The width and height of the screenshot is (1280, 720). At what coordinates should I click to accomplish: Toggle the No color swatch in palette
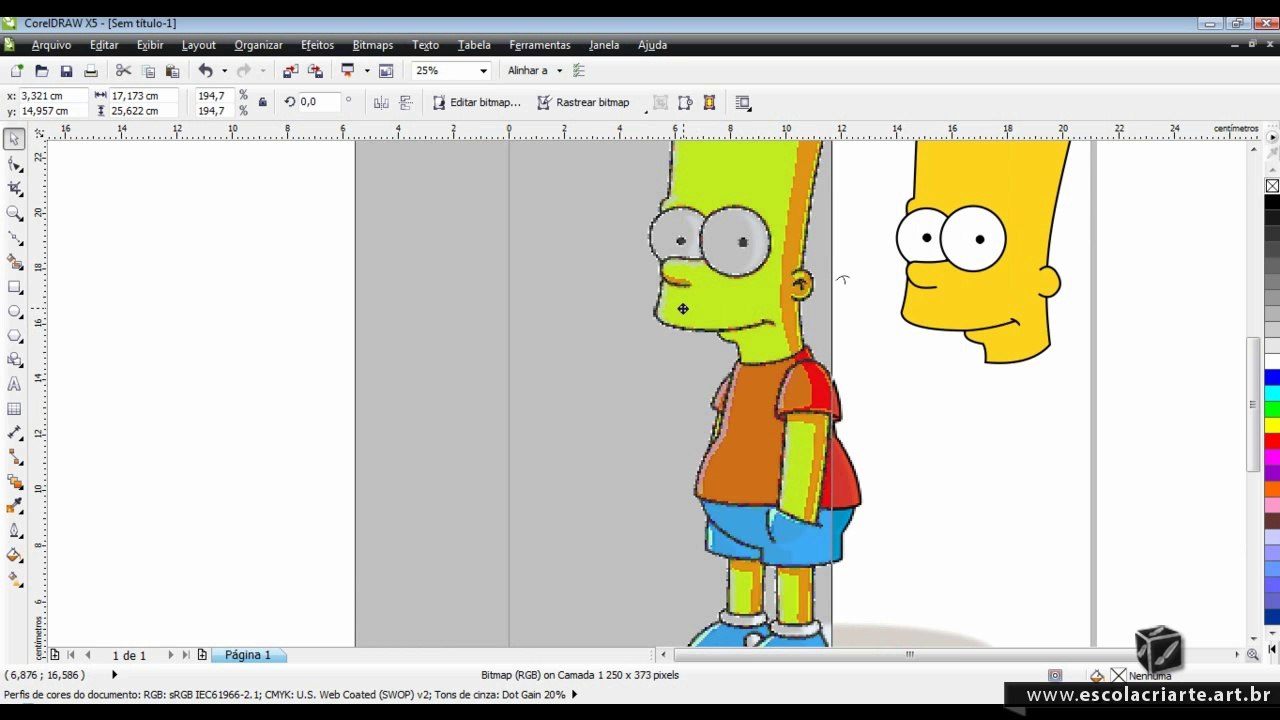(x=1272, y=186)
